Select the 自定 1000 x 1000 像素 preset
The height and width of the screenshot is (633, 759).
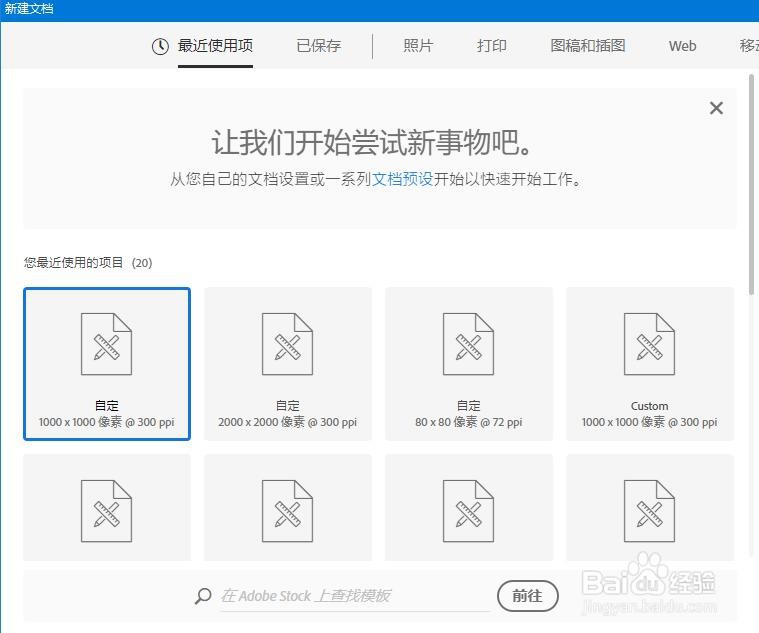(x=107, y=364)
